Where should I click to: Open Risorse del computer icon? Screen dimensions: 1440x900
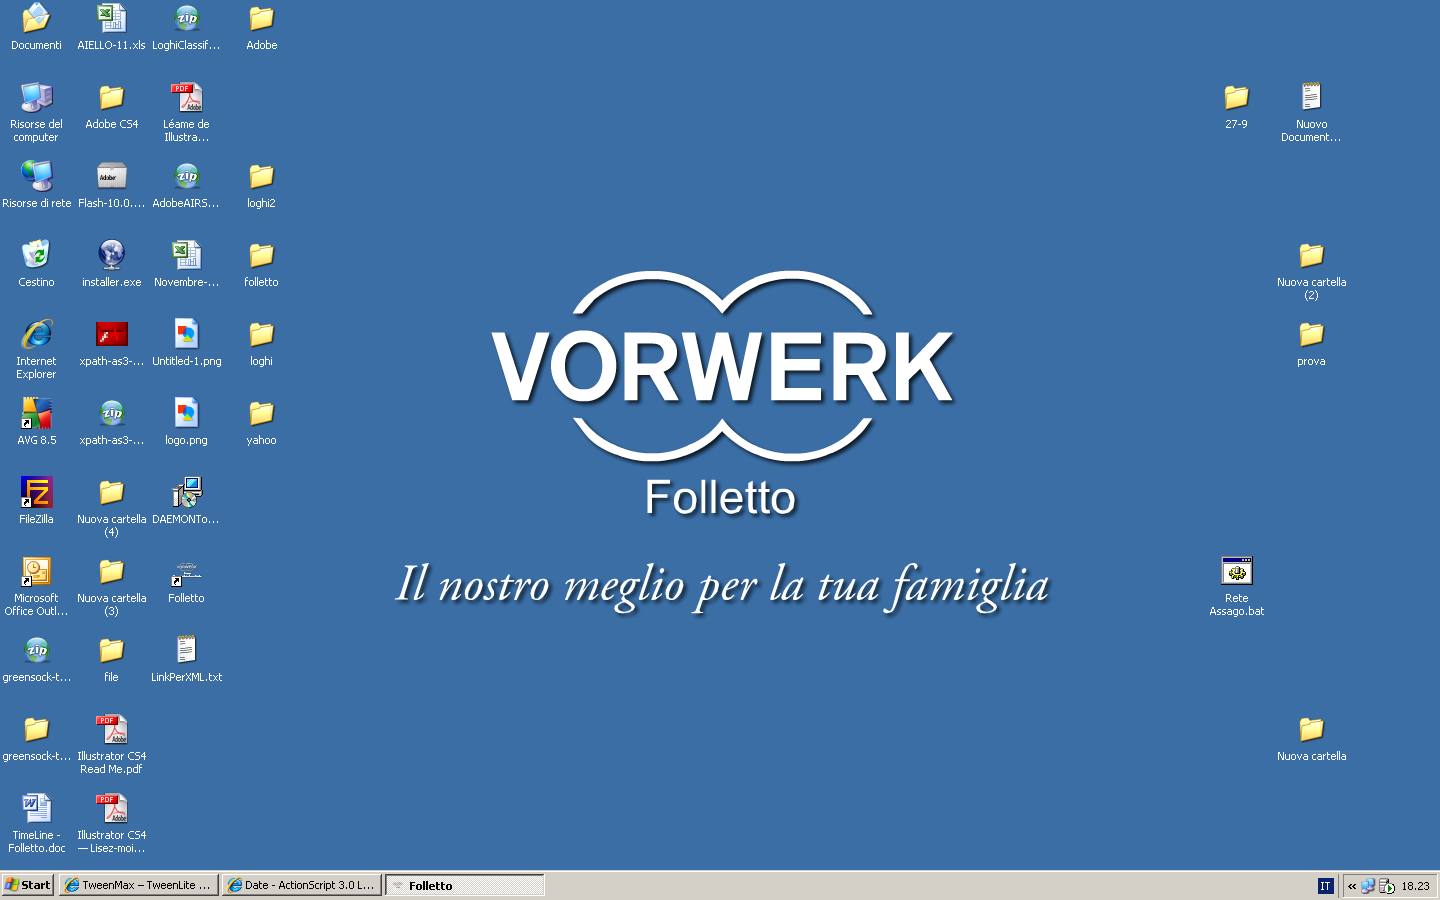pos(36,97)
